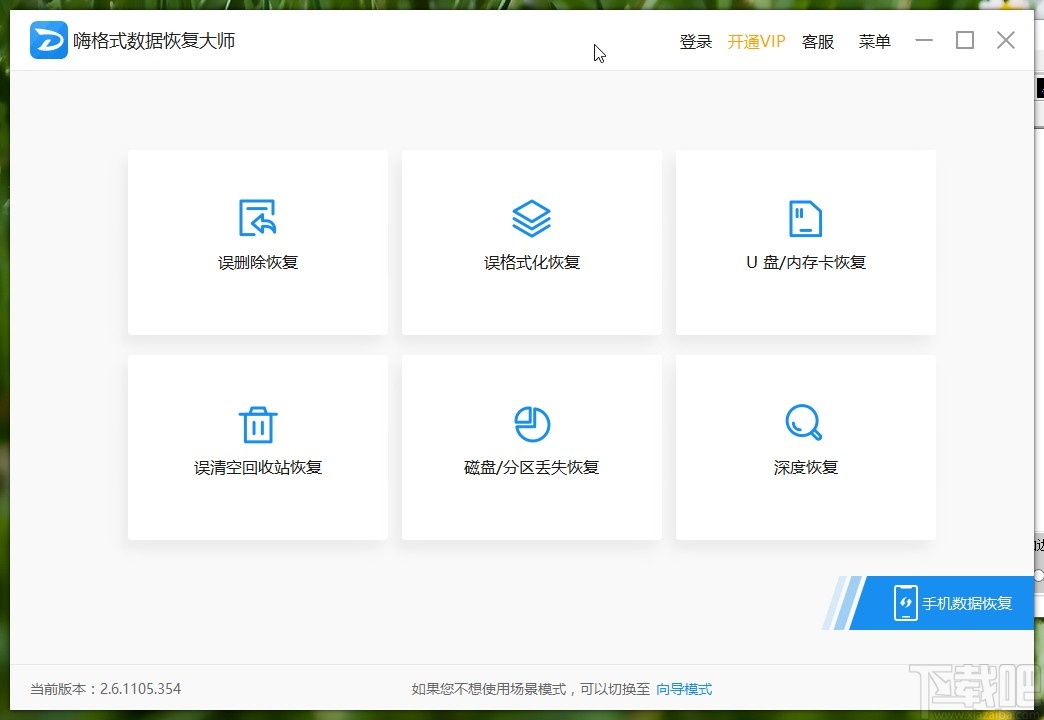Click the 磁盘/分区丢失恢复 pie chart icon
Viewport: 1044px width, 720px height.
532,424
